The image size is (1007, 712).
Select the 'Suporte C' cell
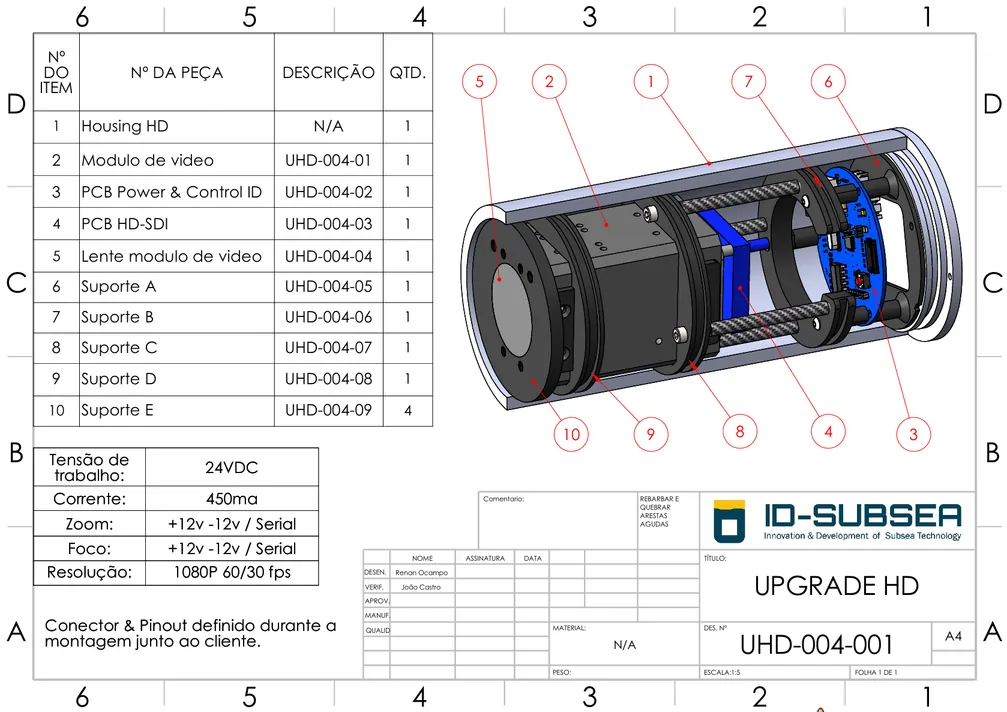[x=177, y=348]
